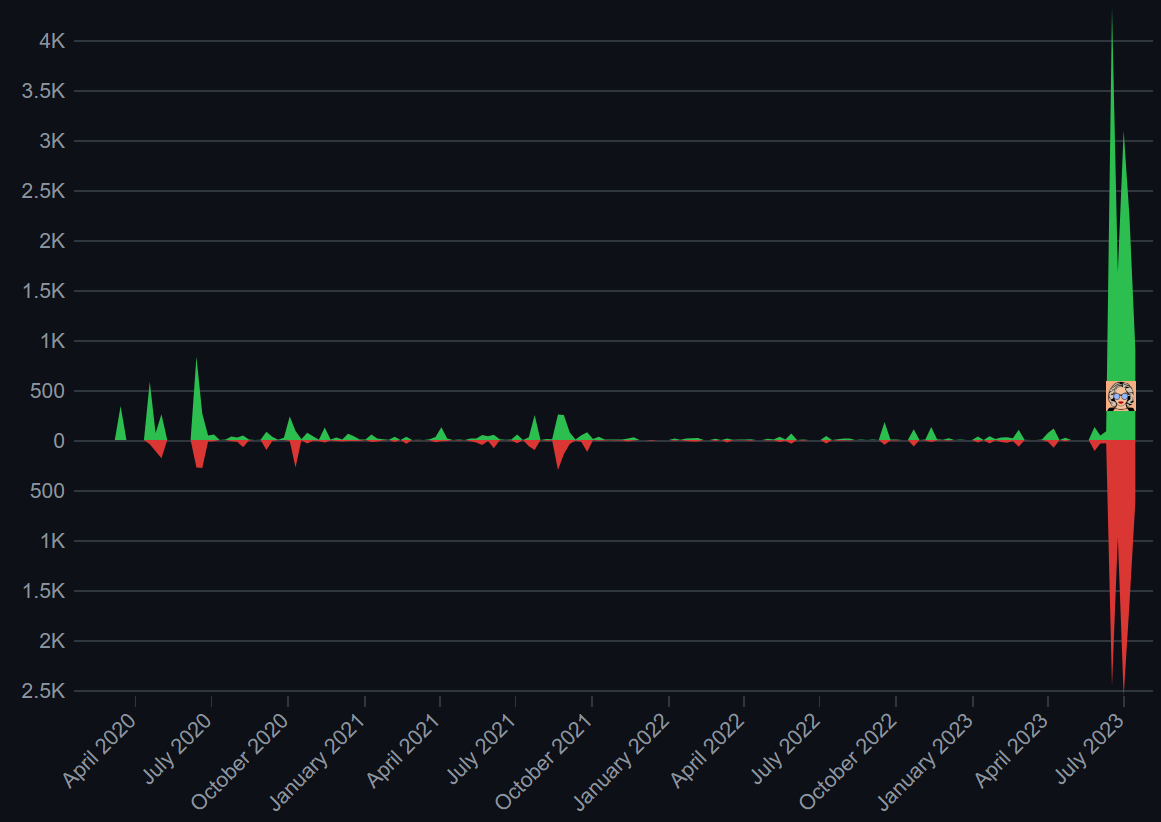Viewport: 1161px width, 822px height.
Task: Click the user avatar on the chart
Action: (1120, 396)
